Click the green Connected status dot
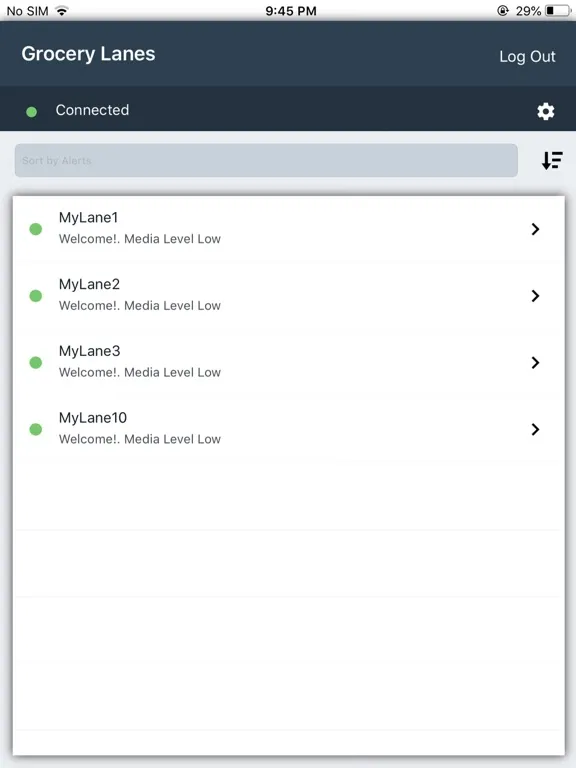Viewport: 576px width, 768px height. click(x=31, y=112)
